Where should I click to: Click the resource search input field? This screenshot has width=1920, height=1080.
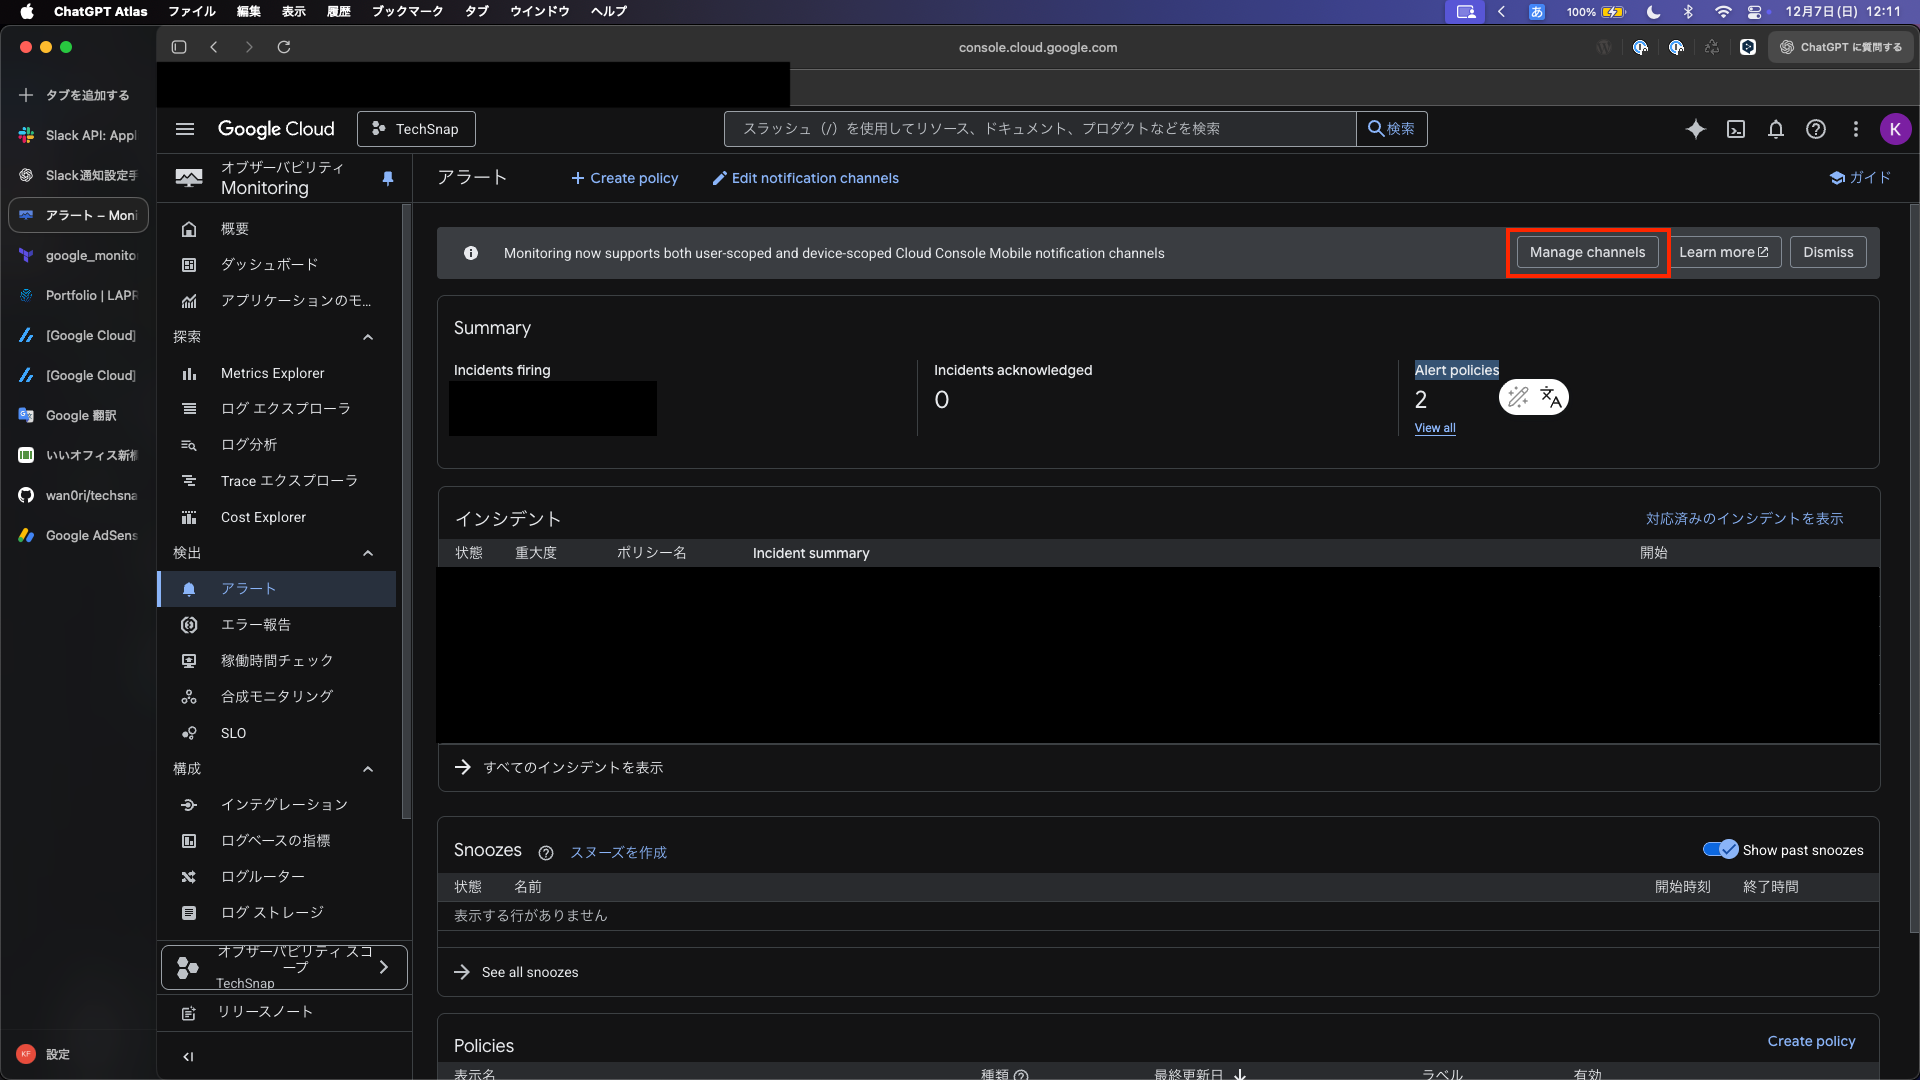[1040, 129]
